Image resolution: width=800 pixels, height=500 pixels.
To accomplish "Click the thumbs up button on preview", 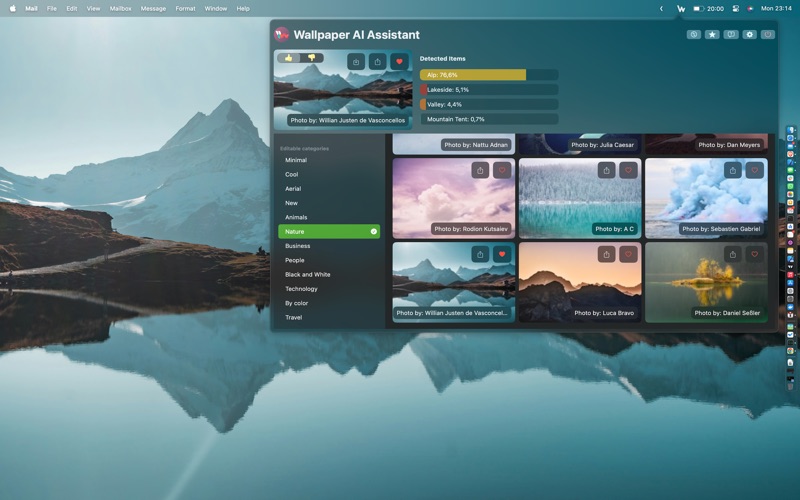I will click(x=289, y=58).
